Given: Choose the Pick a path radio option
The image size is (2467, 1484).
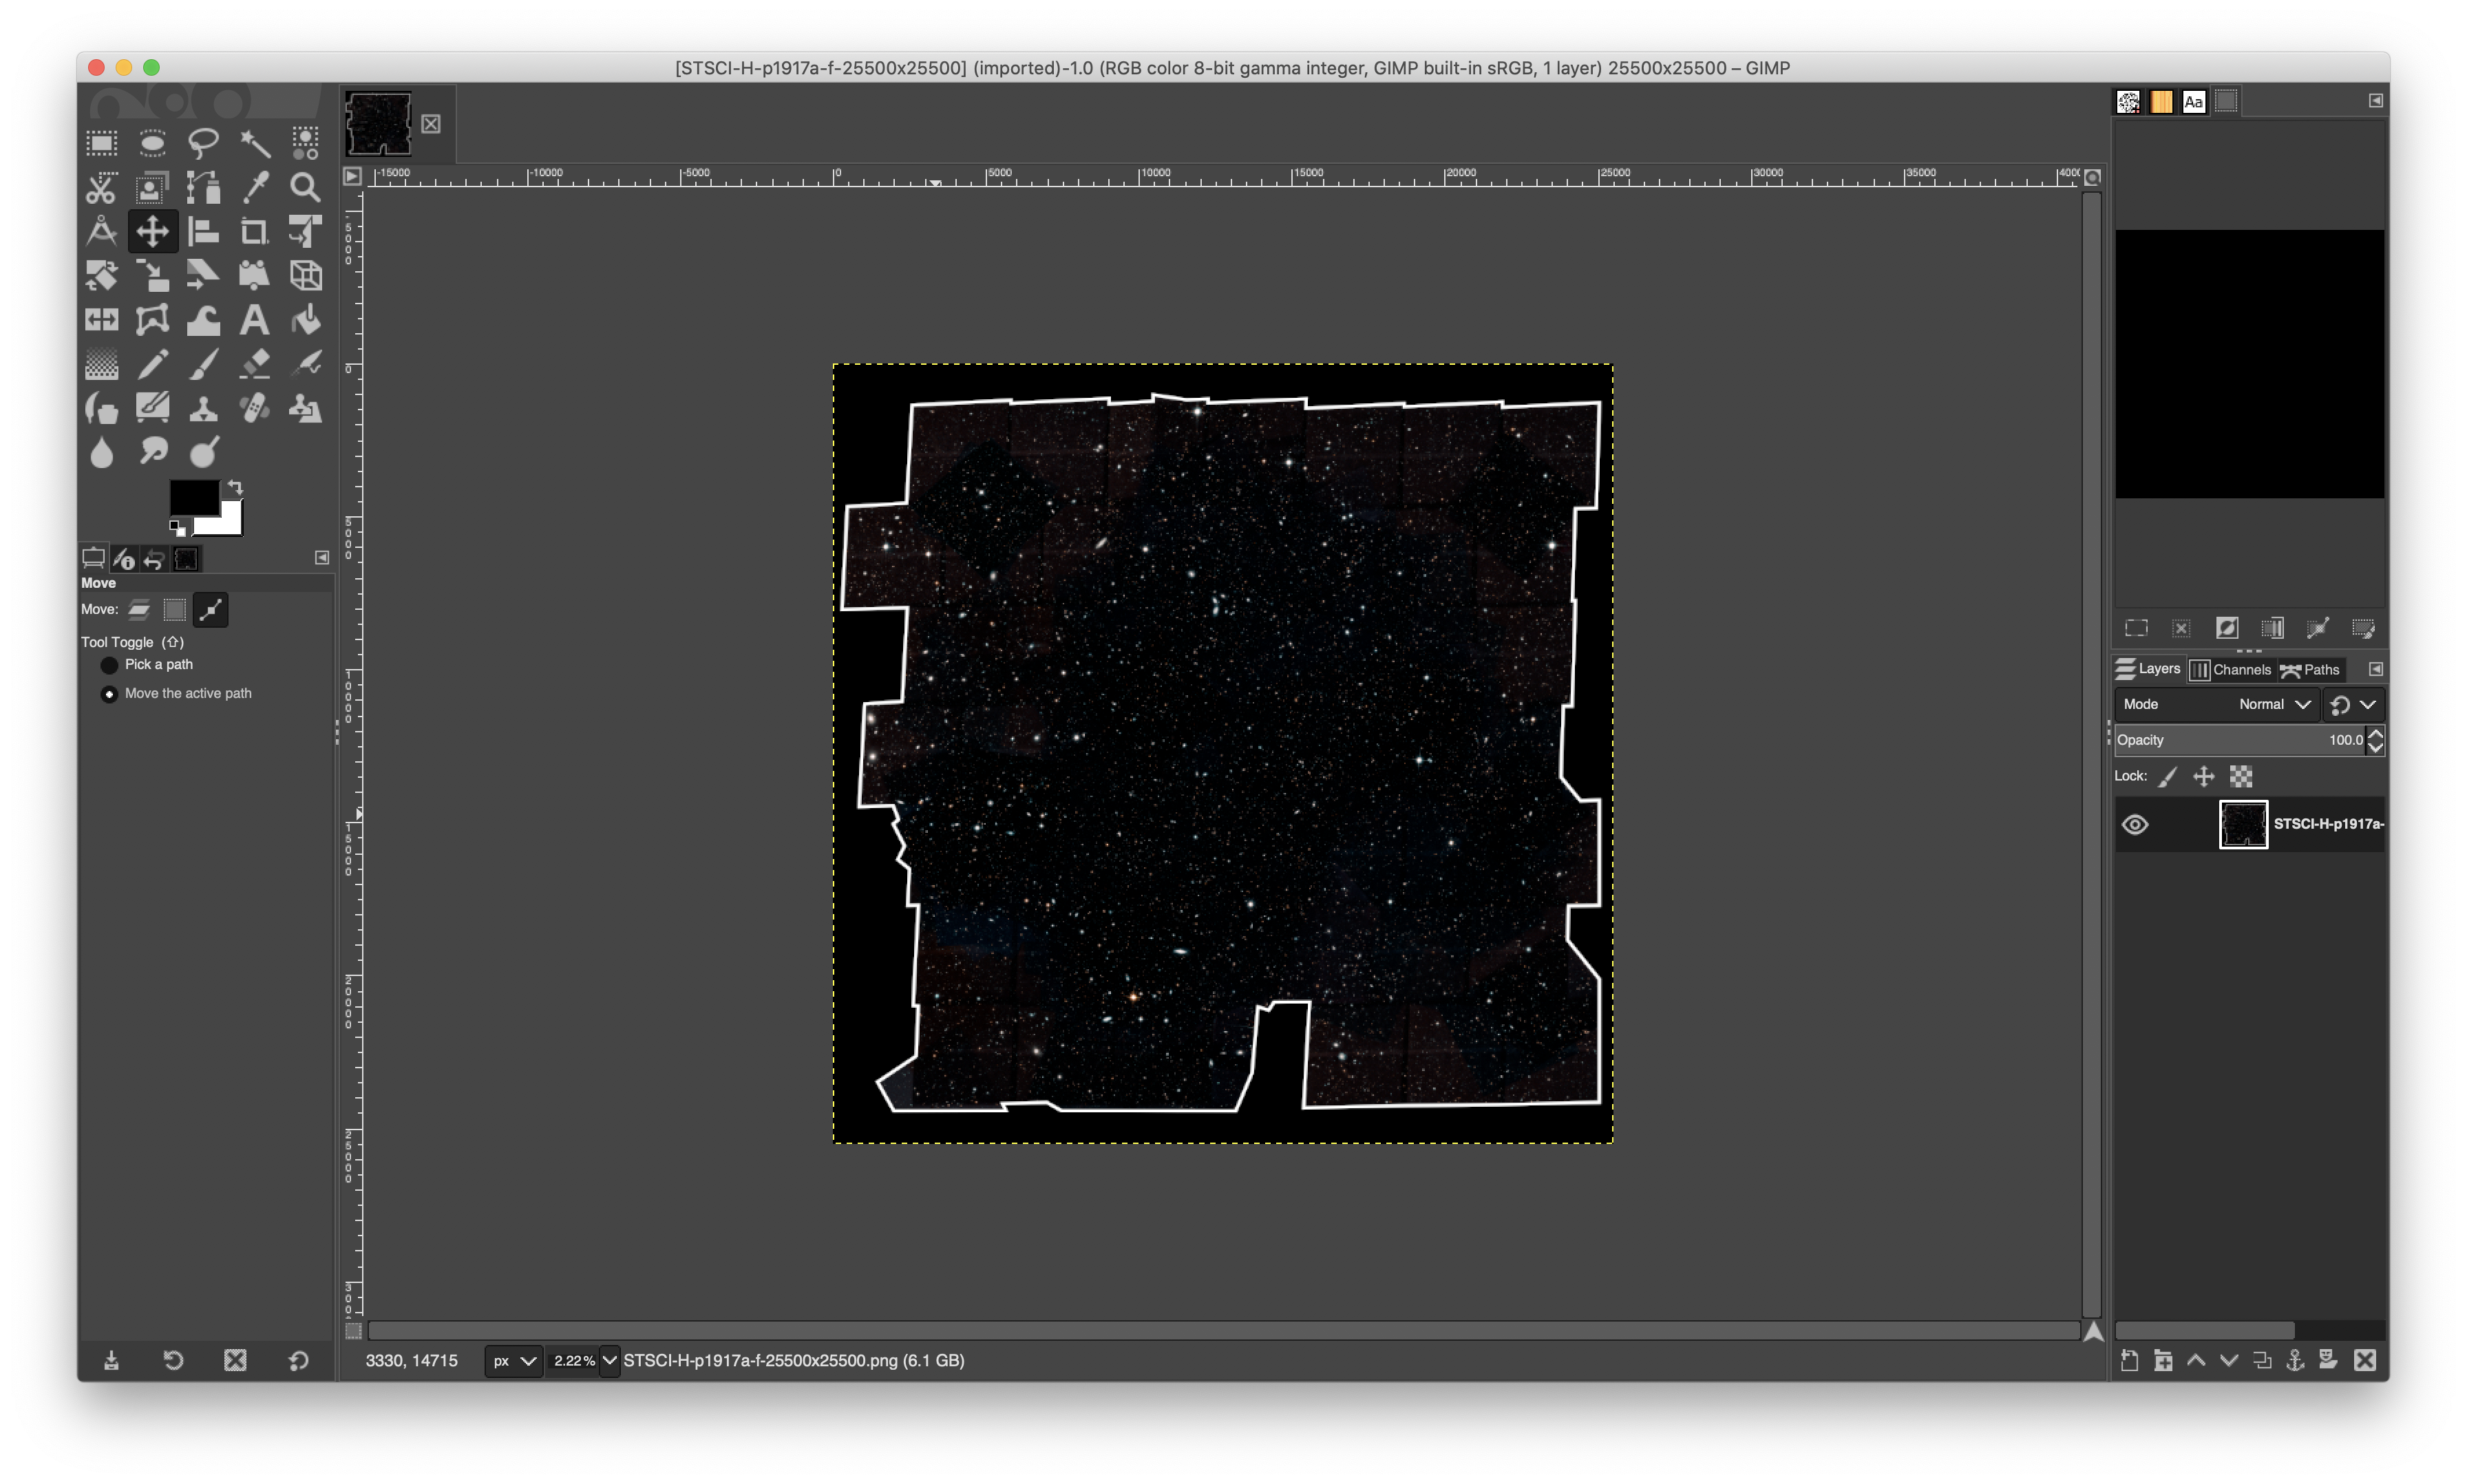Looking at the screenshot, I should tap(110, 665).
